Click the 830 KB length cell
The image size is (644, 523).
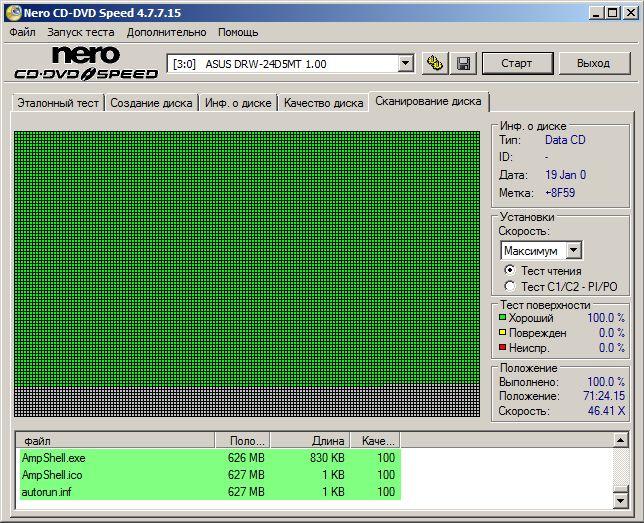click(327, 458)
